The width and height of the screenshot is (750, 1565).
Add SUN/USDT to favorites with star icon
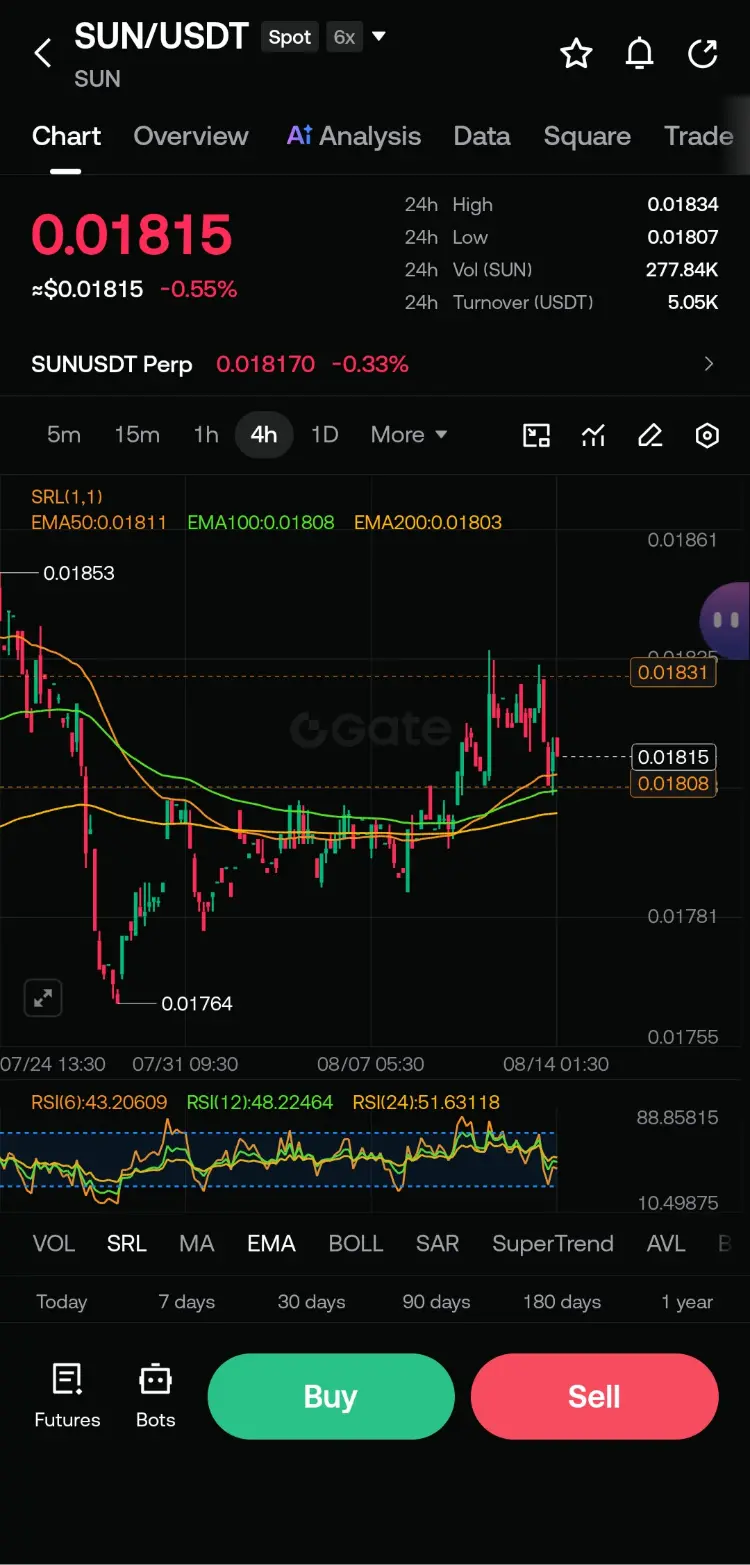576,53
